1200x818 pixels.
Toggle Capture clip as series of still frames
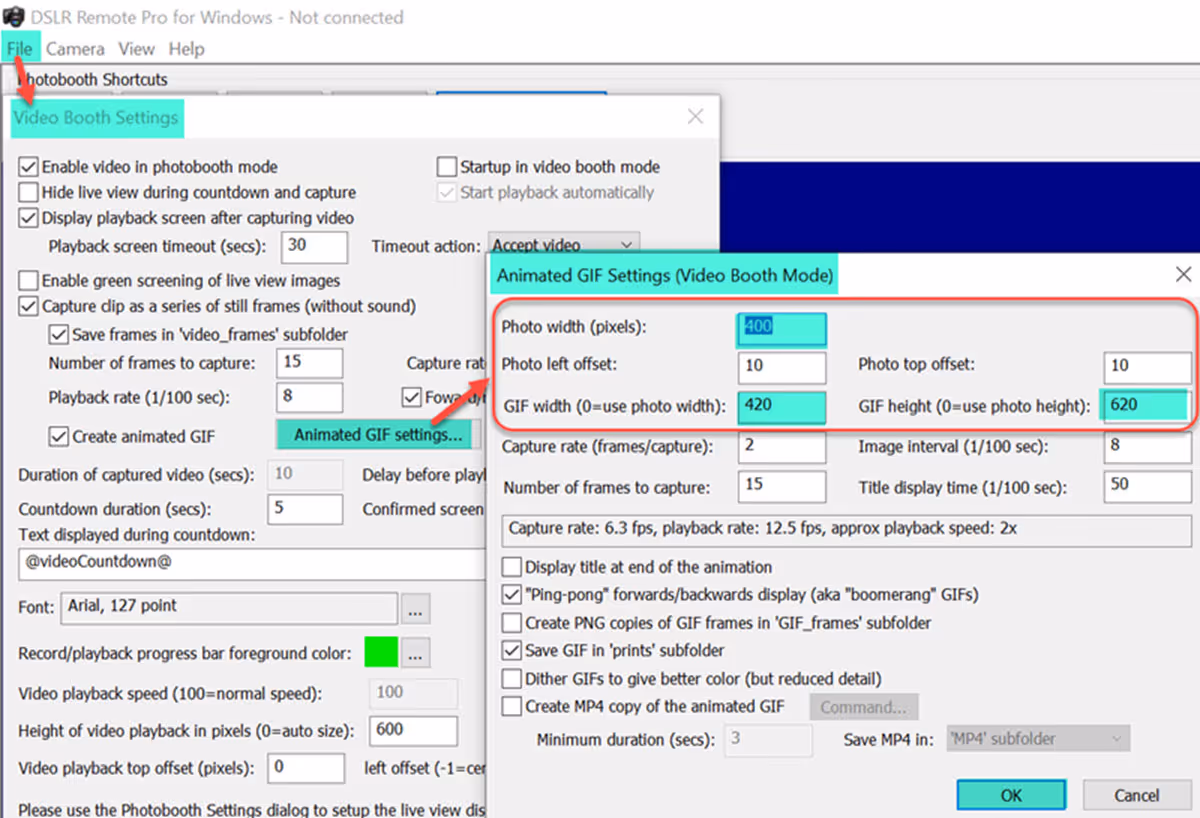29,306
